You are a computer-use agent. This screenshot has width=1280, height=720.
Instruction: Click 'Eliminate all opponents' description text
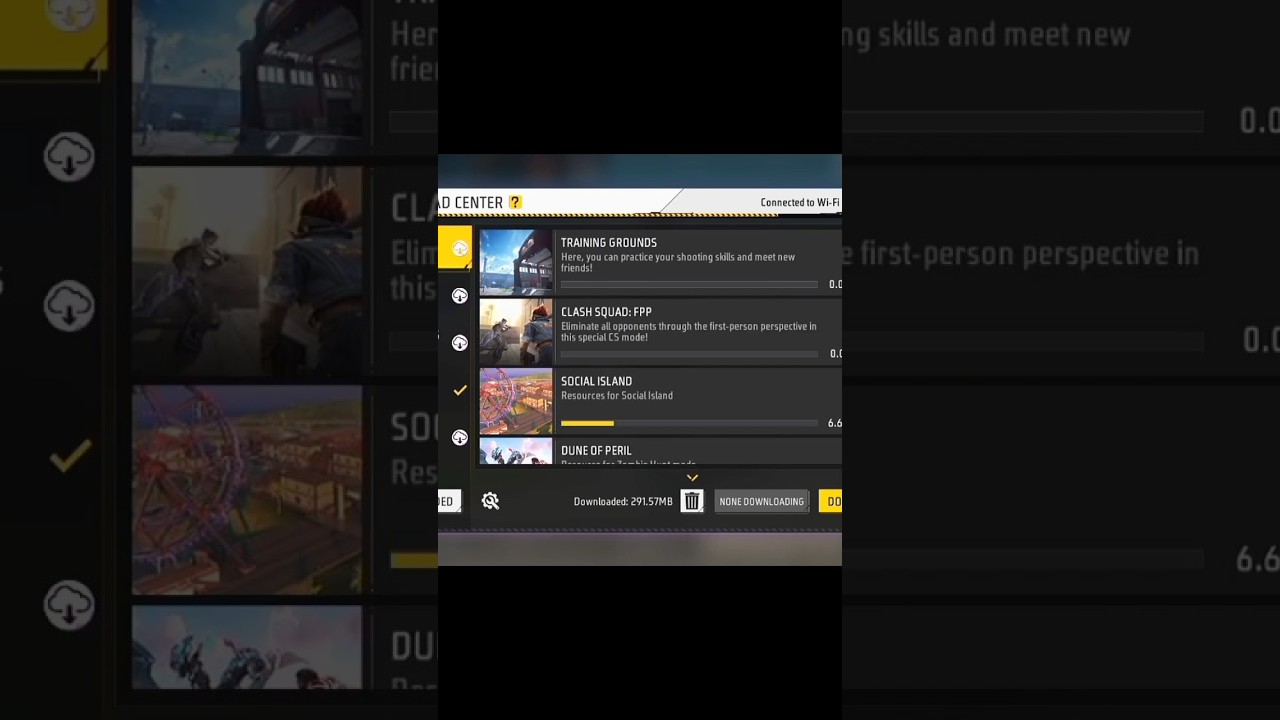[688, 332]
